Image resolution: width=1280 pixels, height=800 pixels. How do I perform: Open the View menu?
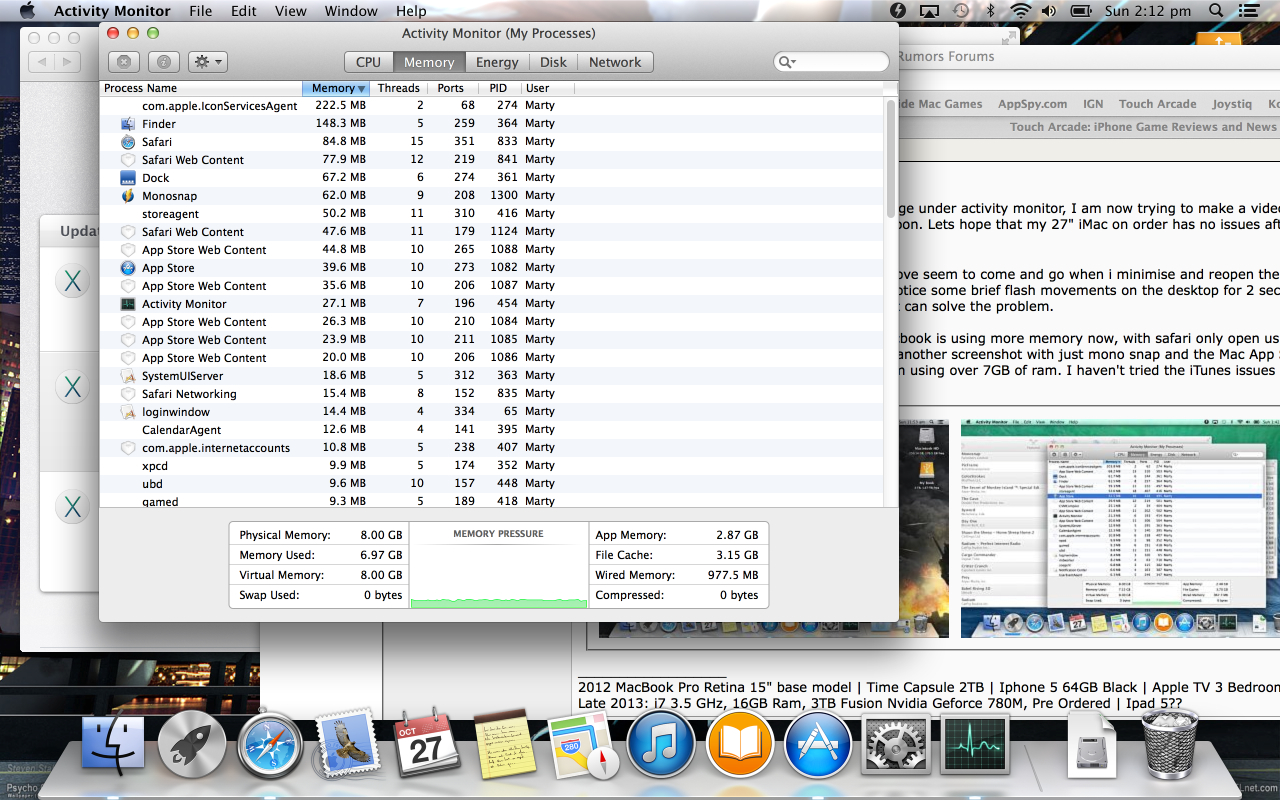(x=291, y=11)
